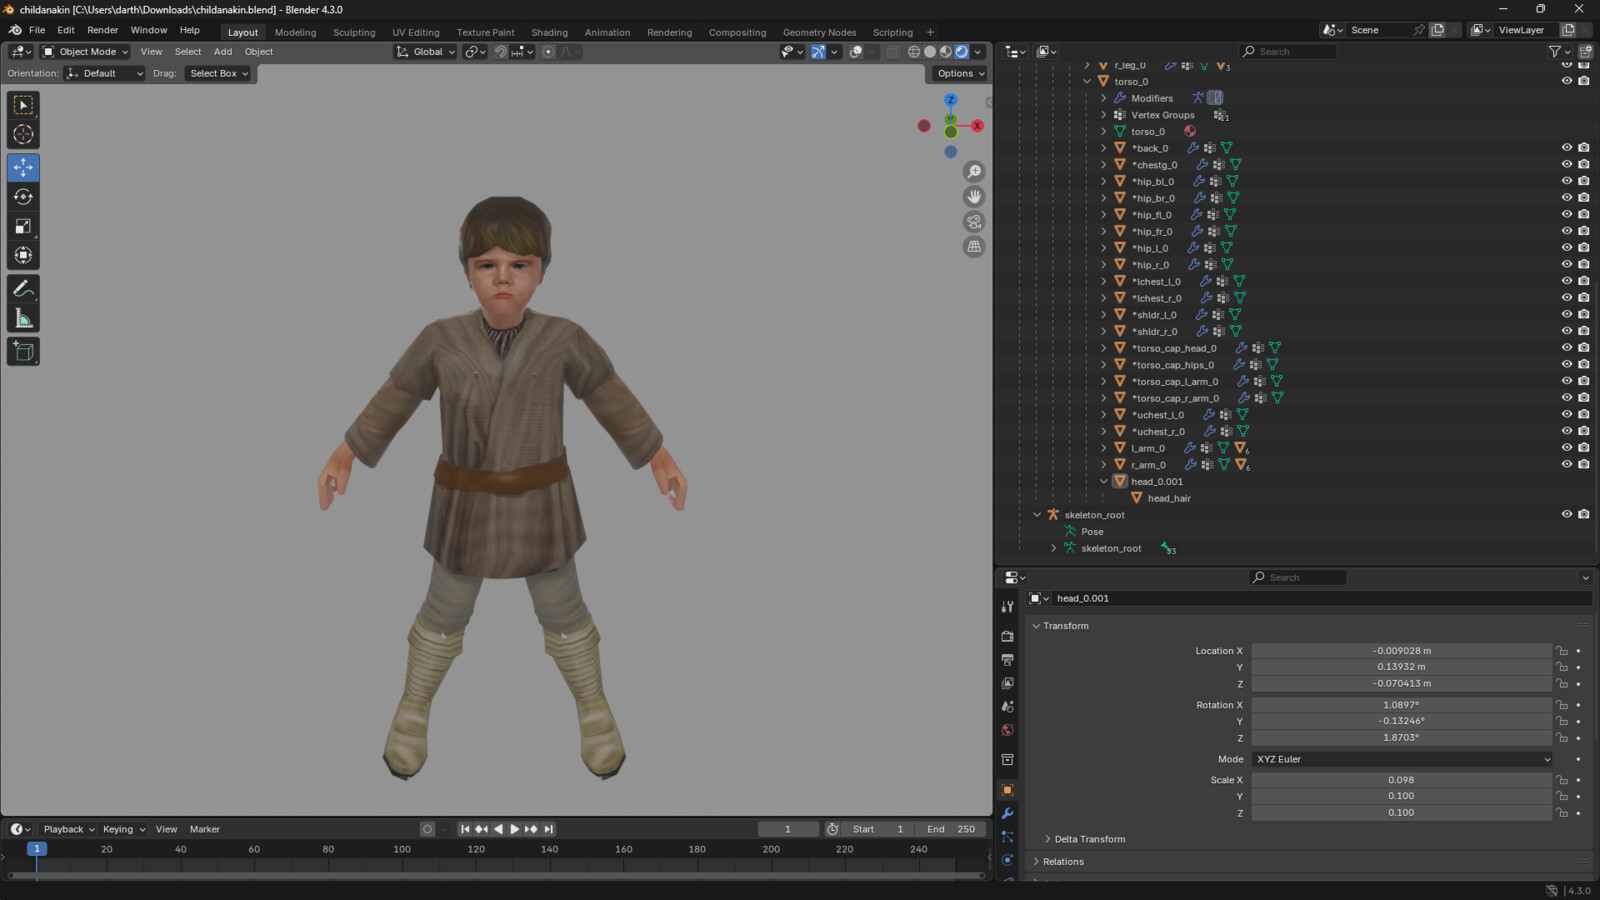This screenshot has height=900, width=1600.
Task: Hide *back_0 in viewport
Action: point(1567,148)
